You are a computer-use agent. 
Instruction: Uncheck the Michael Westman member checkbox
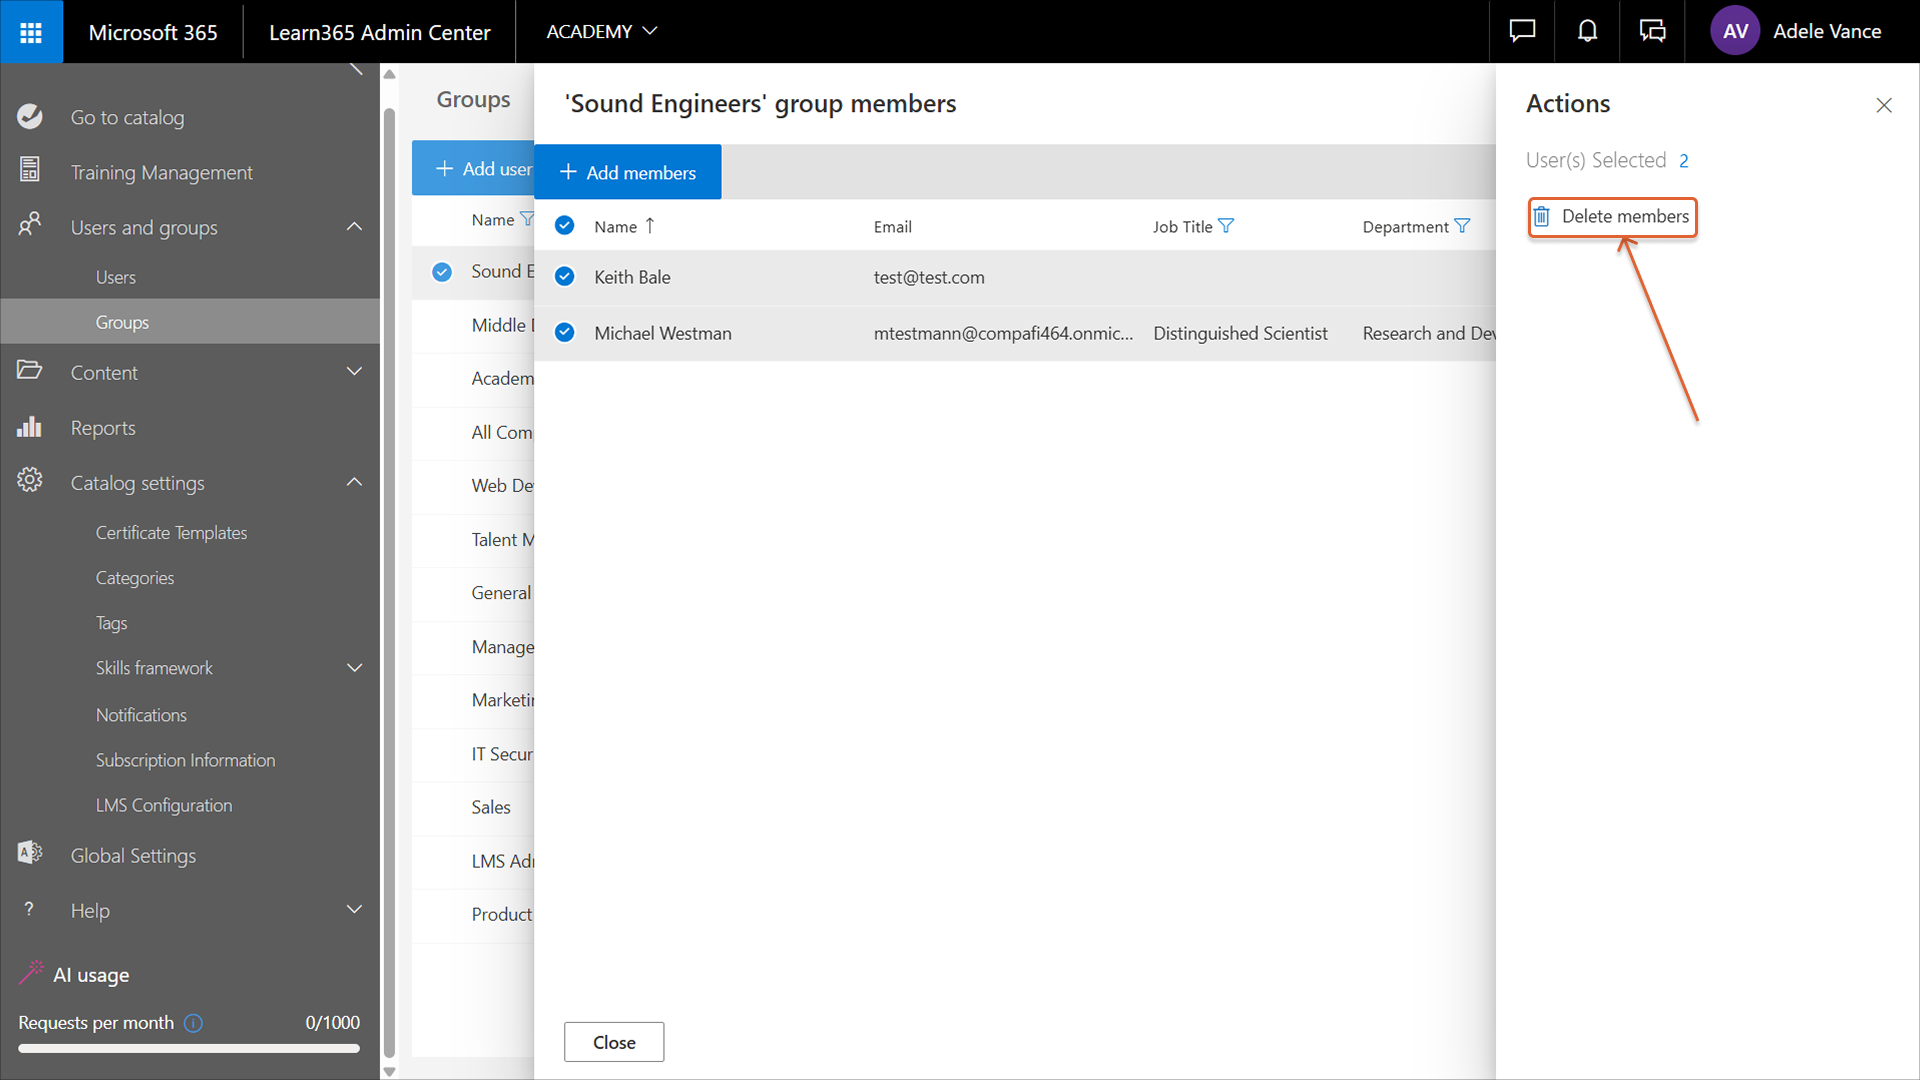pyautogui.click(x=565, y=333)
